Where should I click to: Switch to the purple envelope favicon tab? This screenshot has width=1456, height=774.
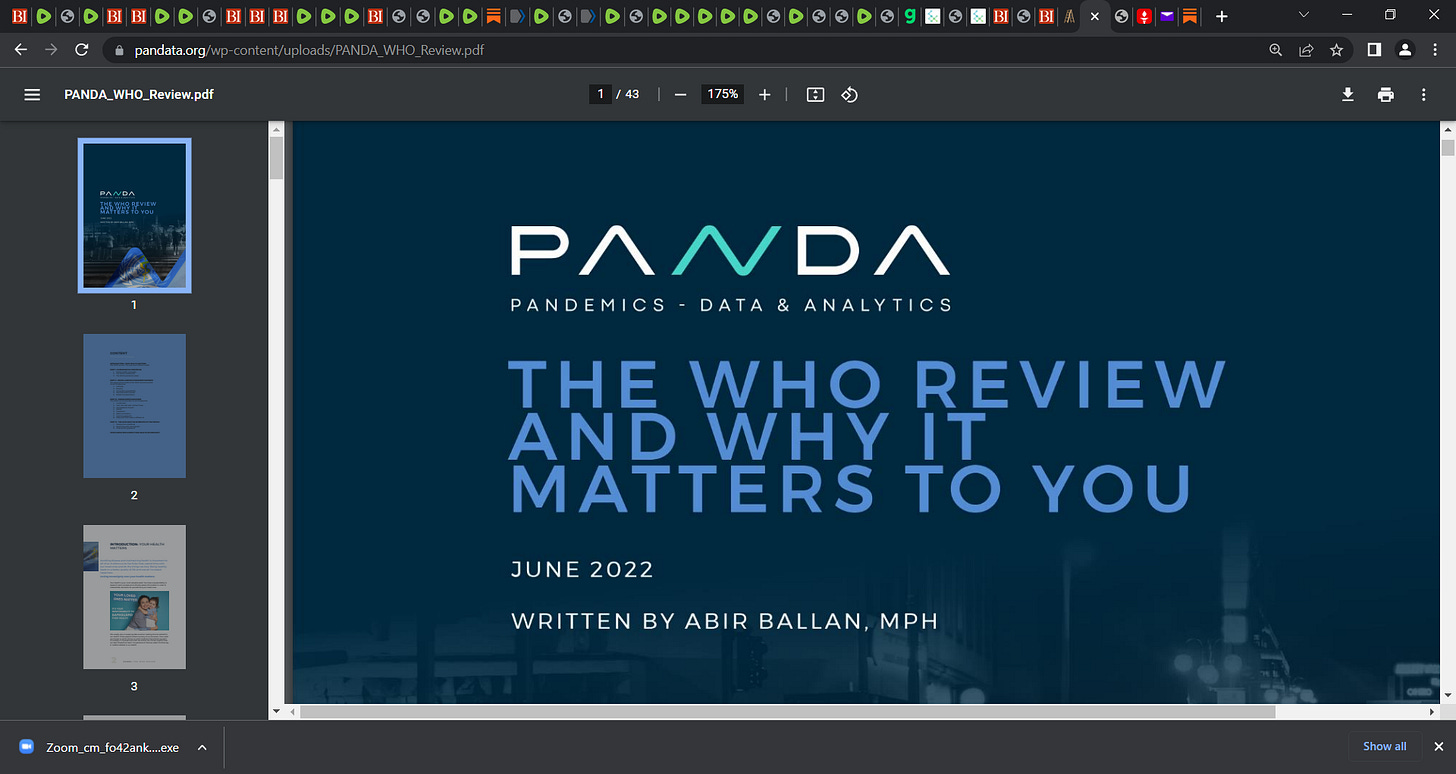click(1166, 16)
